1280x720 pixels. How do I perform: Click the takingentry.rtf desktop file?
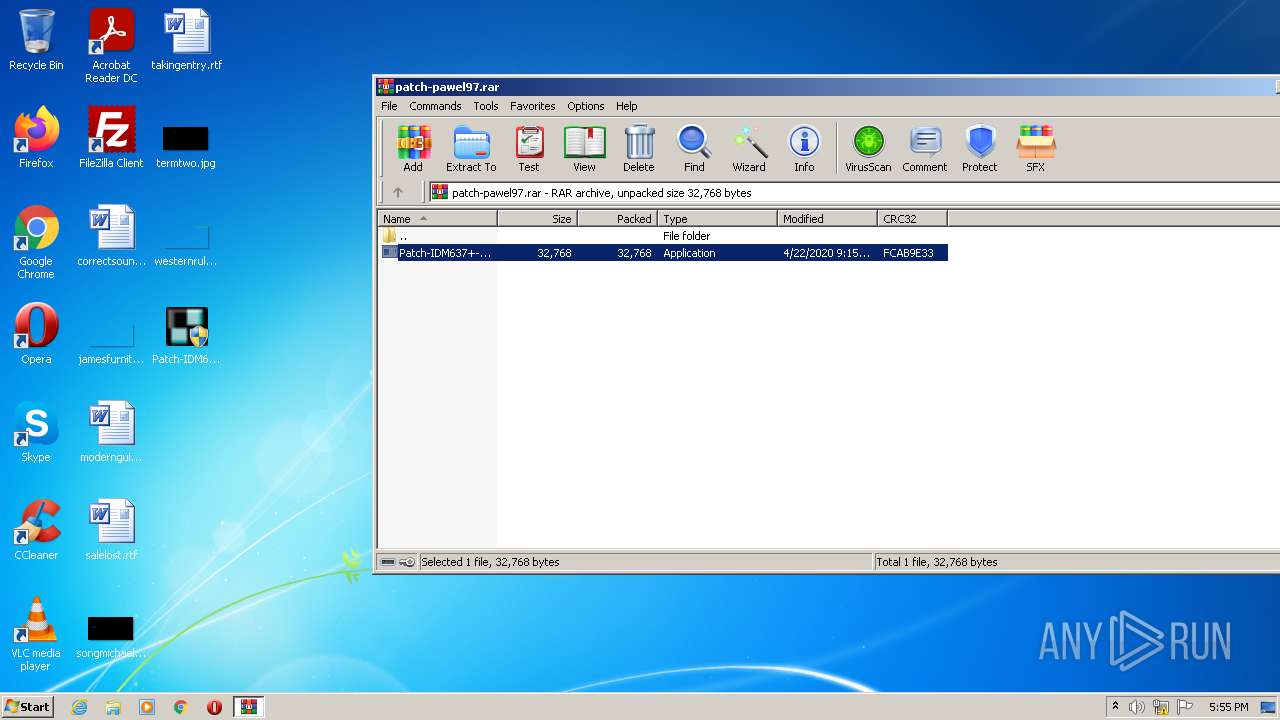187,40
